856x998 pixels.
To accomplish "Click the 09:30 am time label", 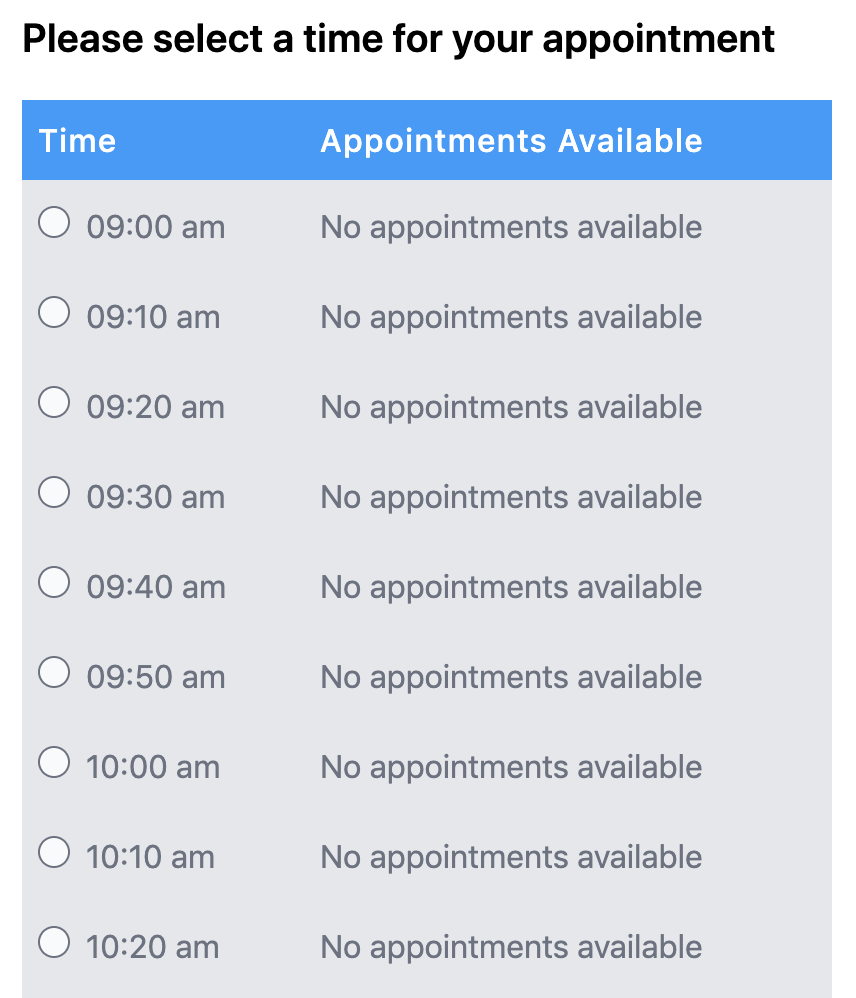I will point(156,497).
